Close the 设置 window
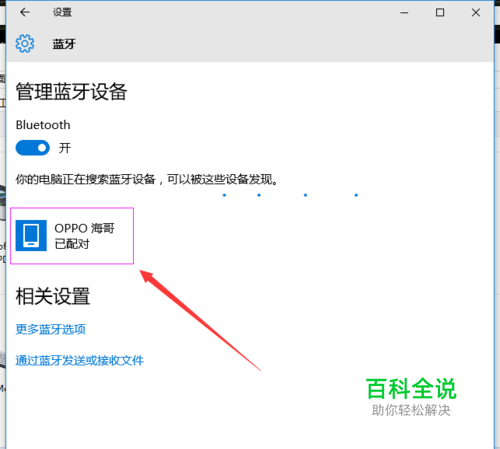Viewport: 500px width, 449px height. [476, 13]
